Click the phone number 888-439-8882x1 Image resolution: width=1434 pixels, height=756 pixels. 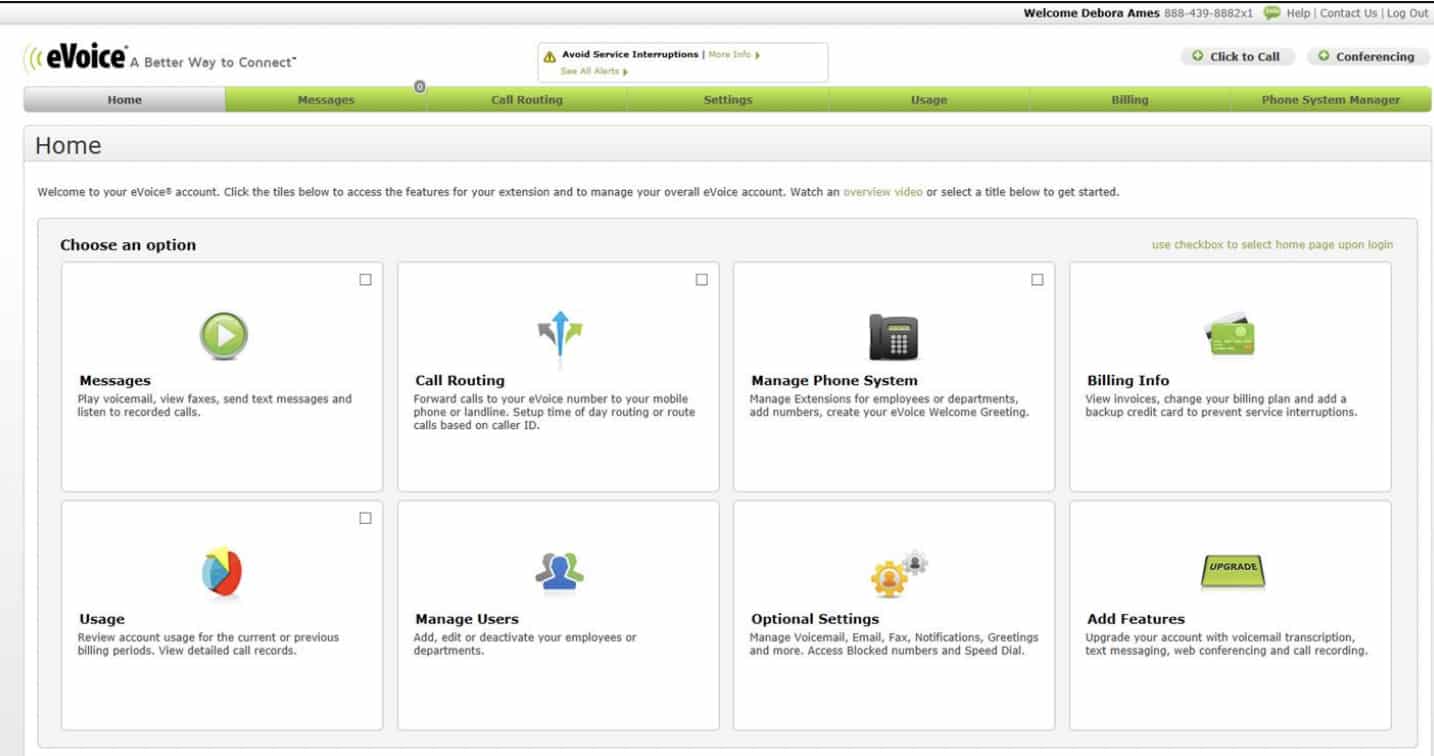[x=1209, y=13]
